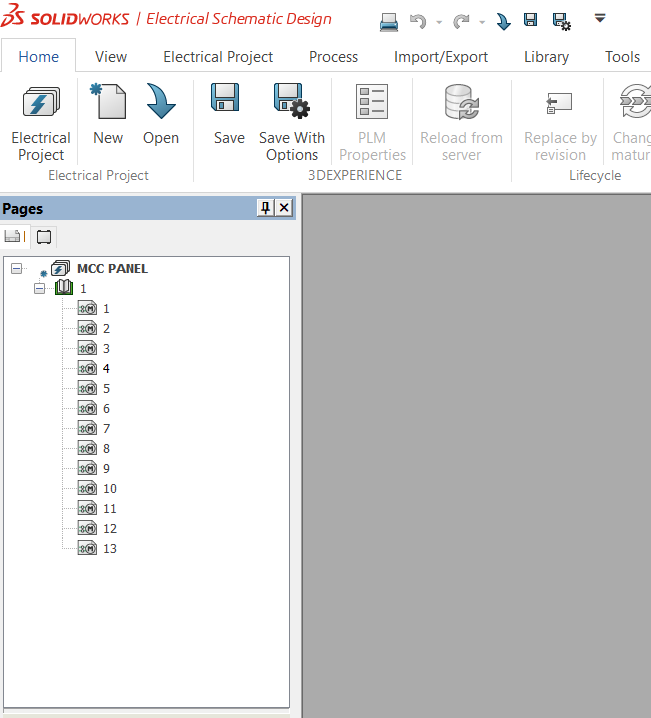Click the Redo arrow in quick access toolbar
651x718 pixels.
point(461,21)
